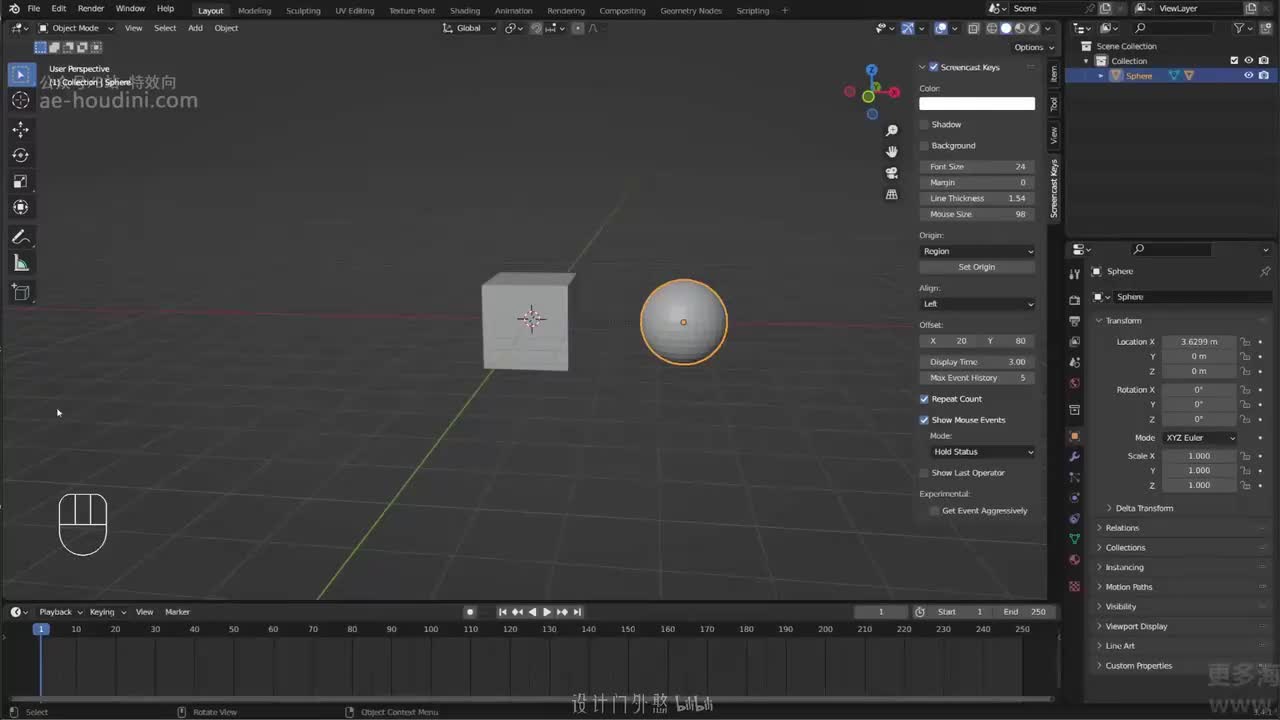
Task: Open the Options popover button
Action: point(1032,47)
